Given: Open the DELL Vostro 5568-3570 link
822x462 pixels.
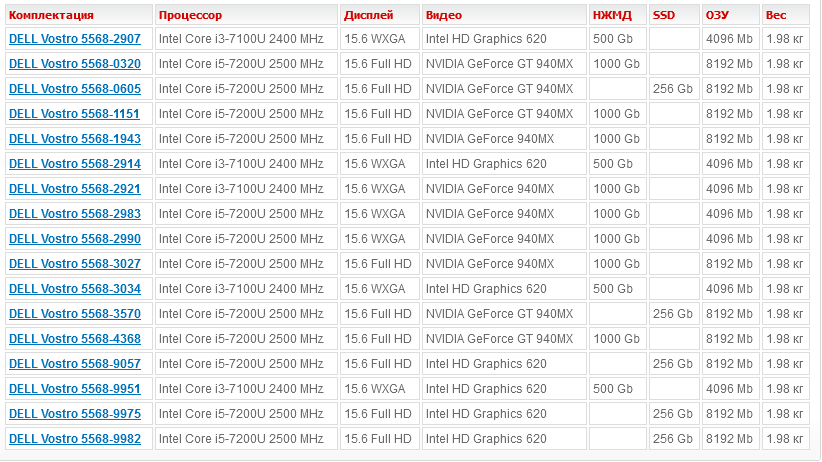Looking at the screenshot, I should click(75, 314).
